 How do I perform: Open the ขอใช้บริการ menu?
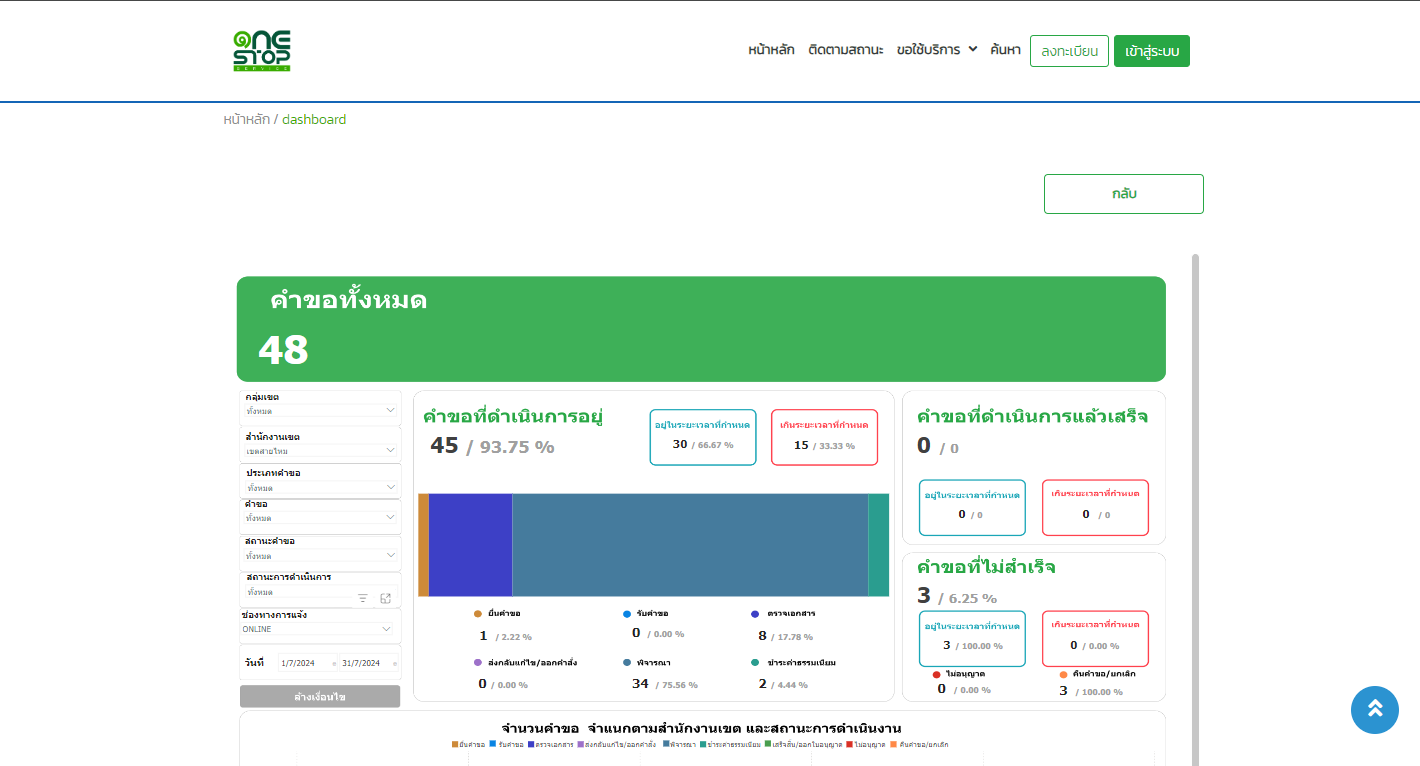click(936, 50)
